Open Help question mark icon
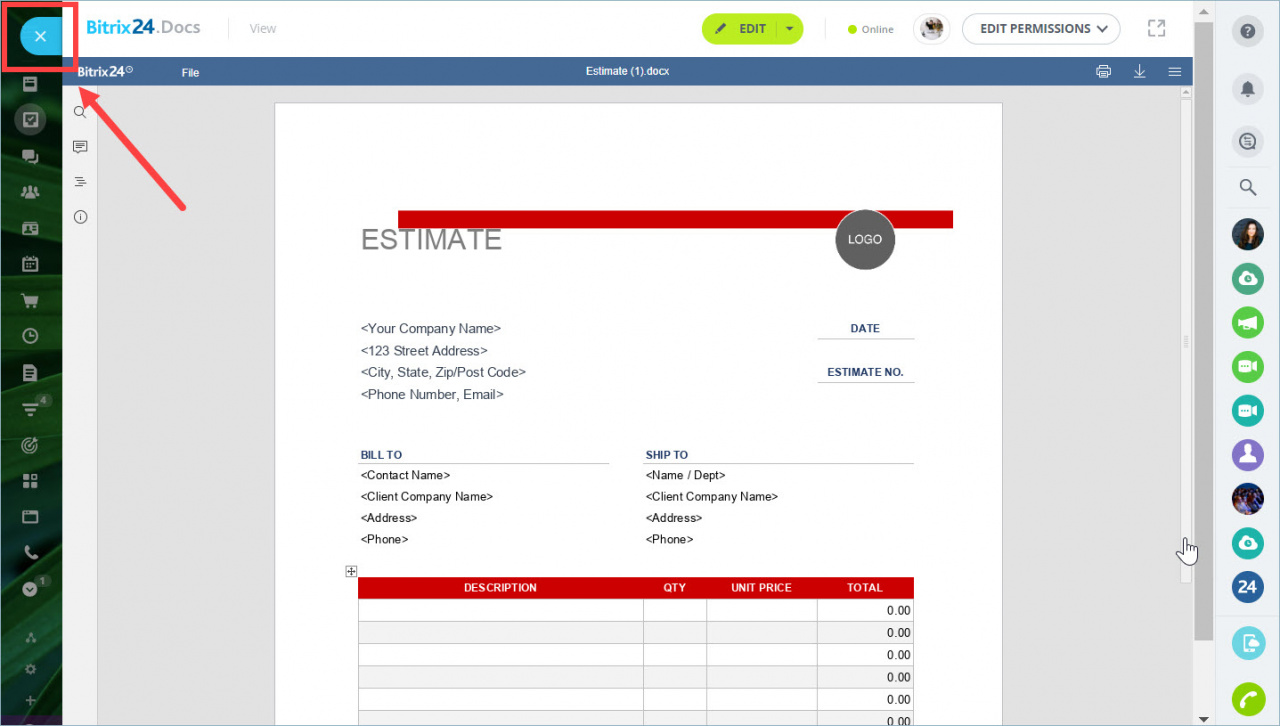The image size is (1280, 726). (x=1248, y=32)
